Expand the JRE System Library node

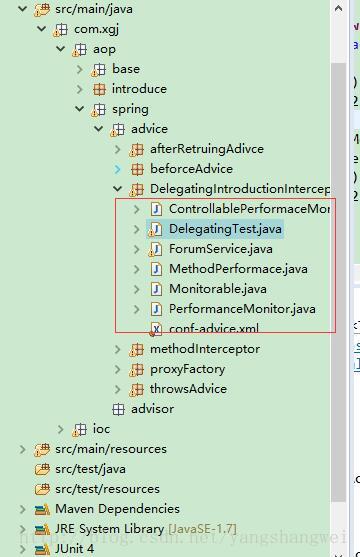pyautogui.click(x=23, y=529)
